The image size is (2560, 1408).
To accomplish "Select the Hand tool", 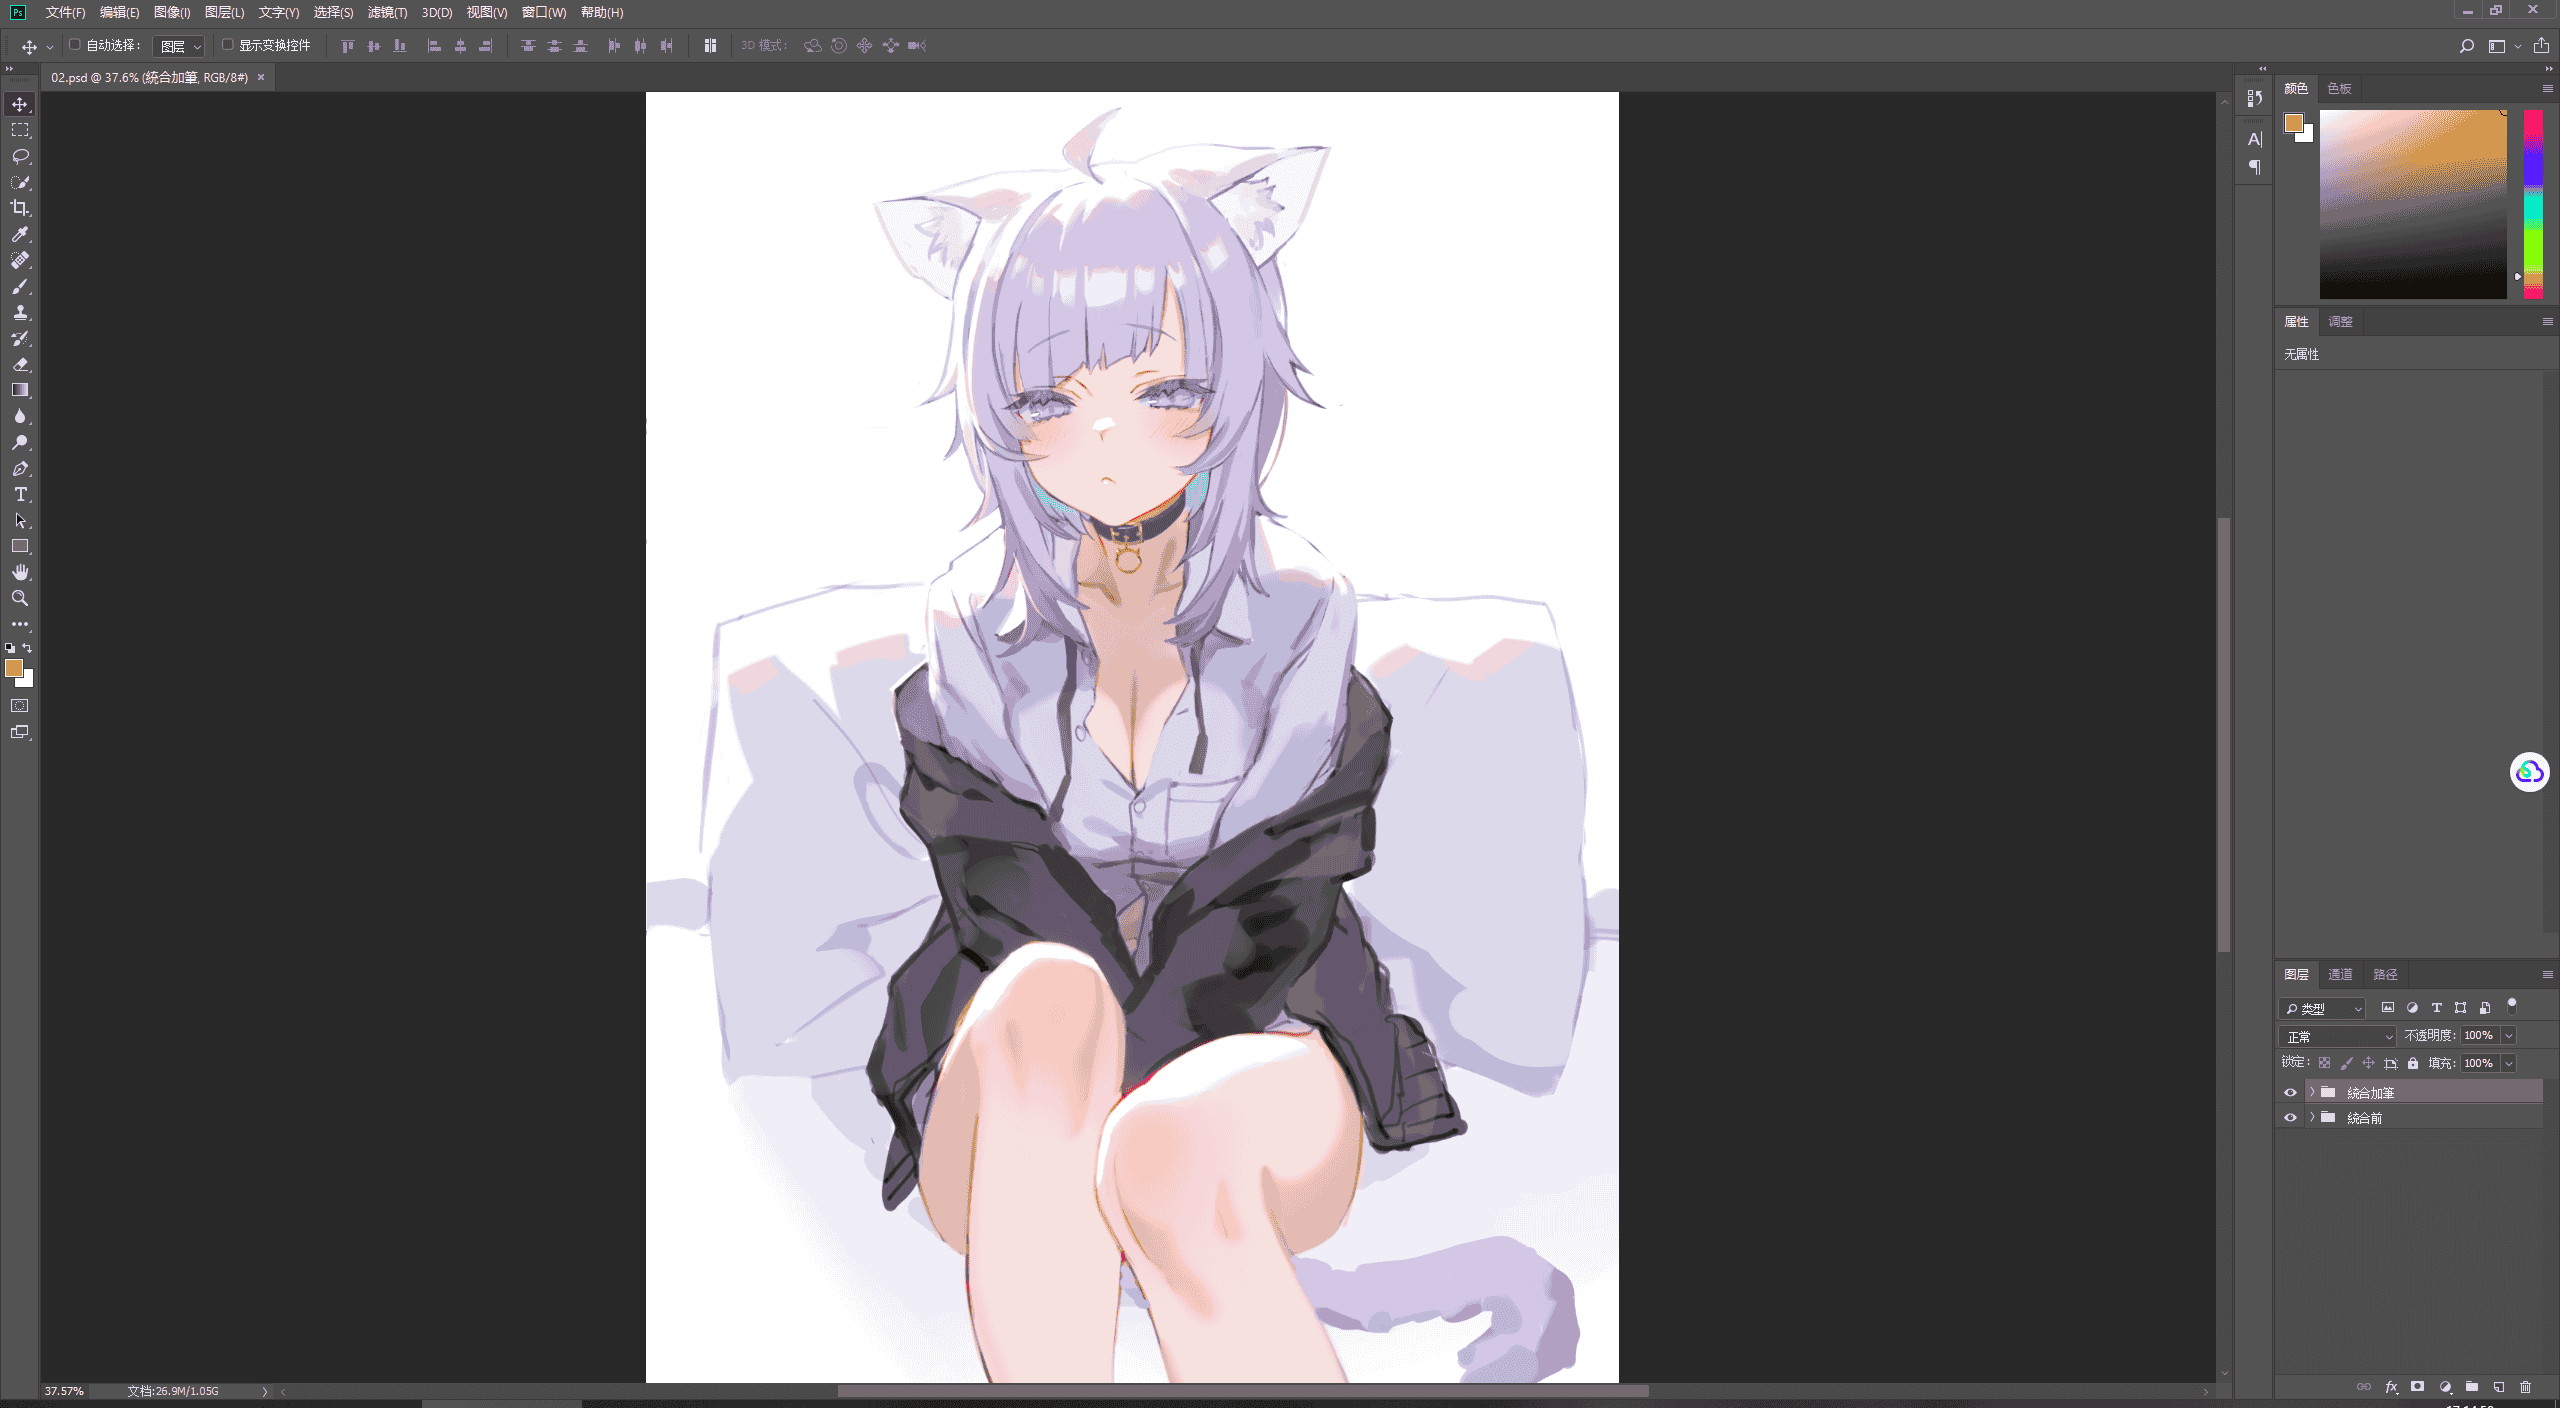I will pos(20,572).
